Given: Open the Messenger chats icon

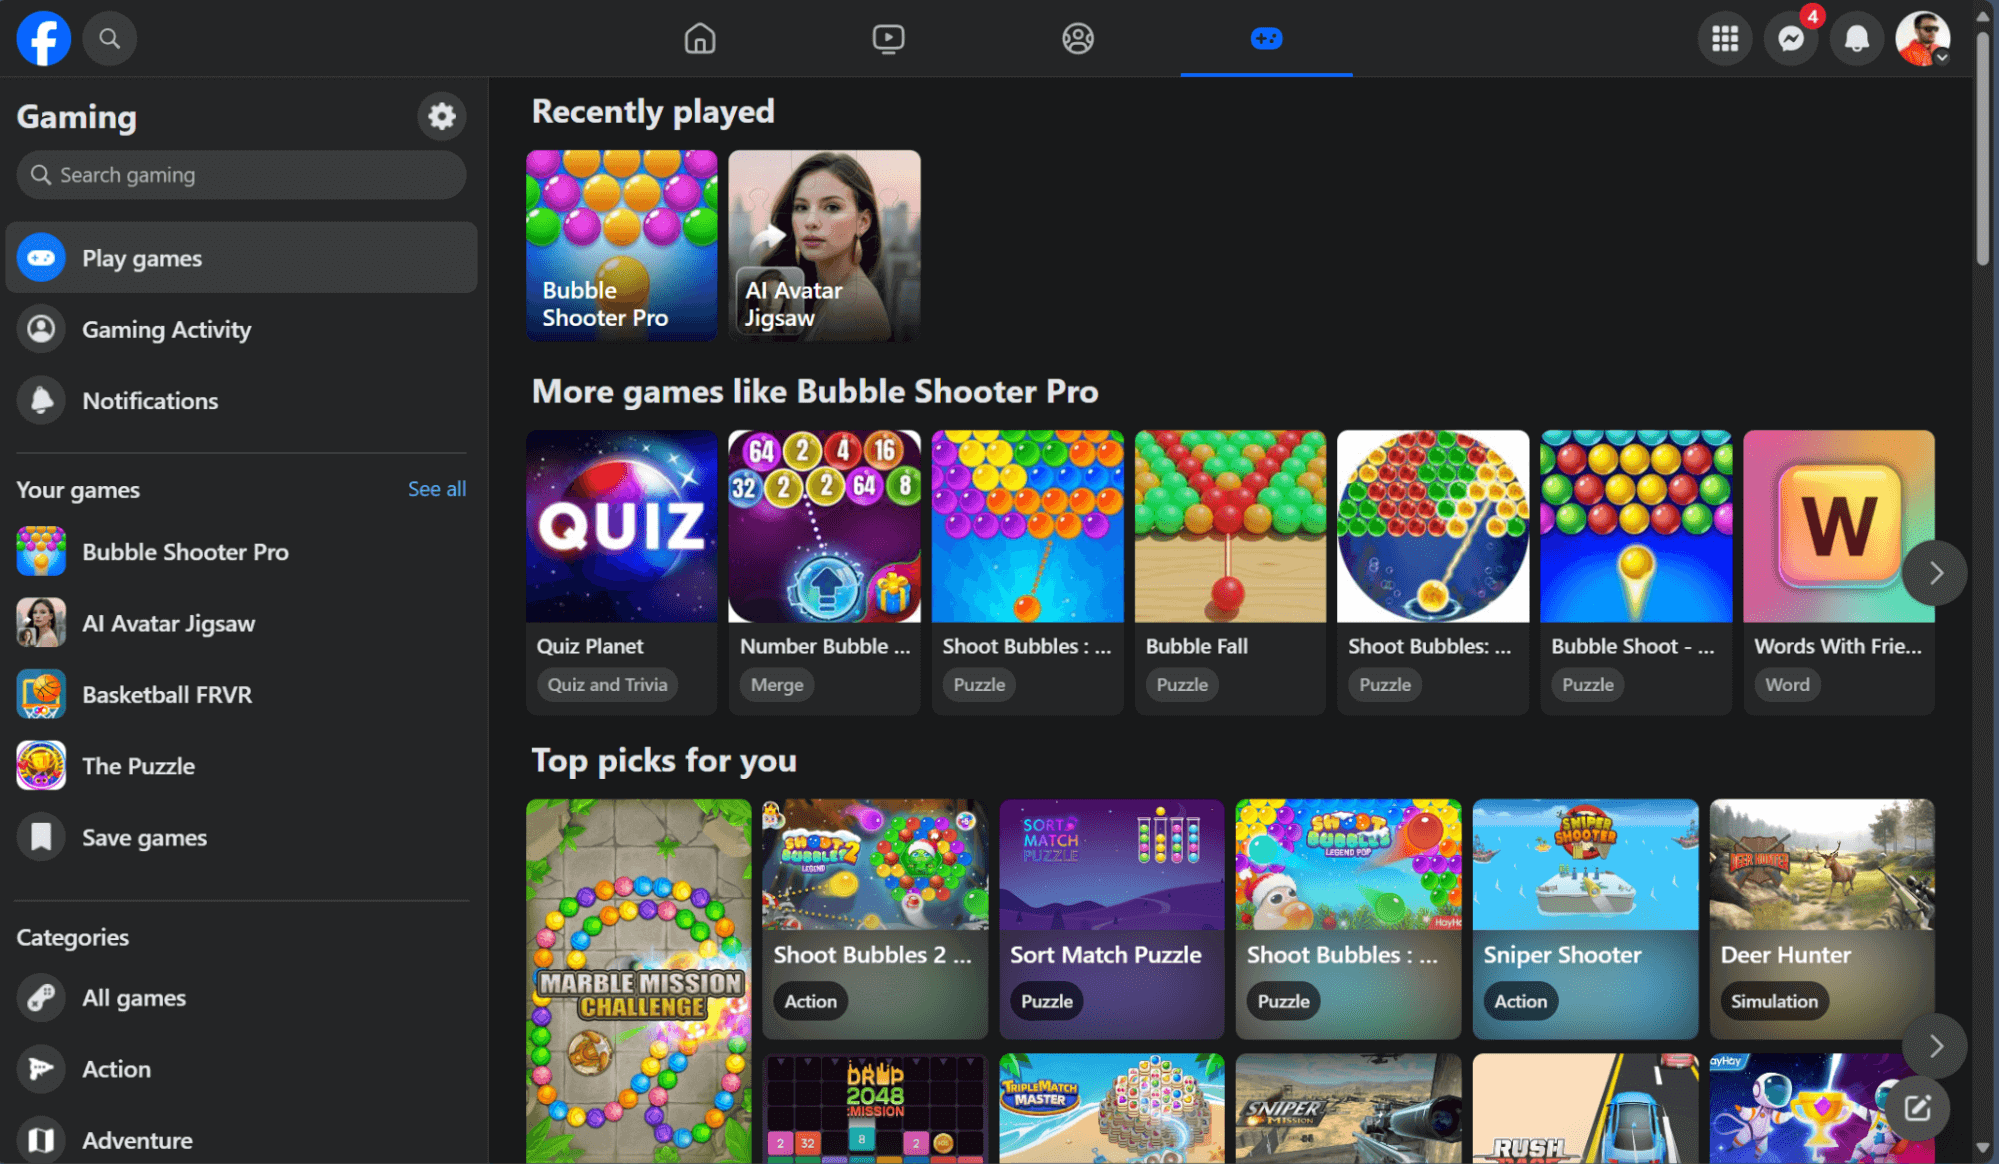Looking at the screenshot, I should [x=1790, y=39].
